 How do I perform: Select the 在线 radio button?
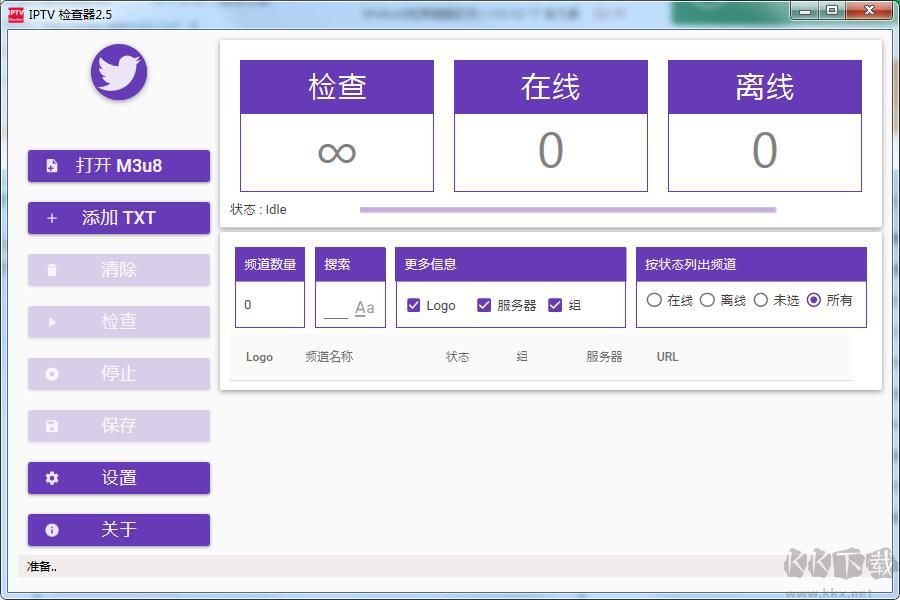[x=655, y=298]
